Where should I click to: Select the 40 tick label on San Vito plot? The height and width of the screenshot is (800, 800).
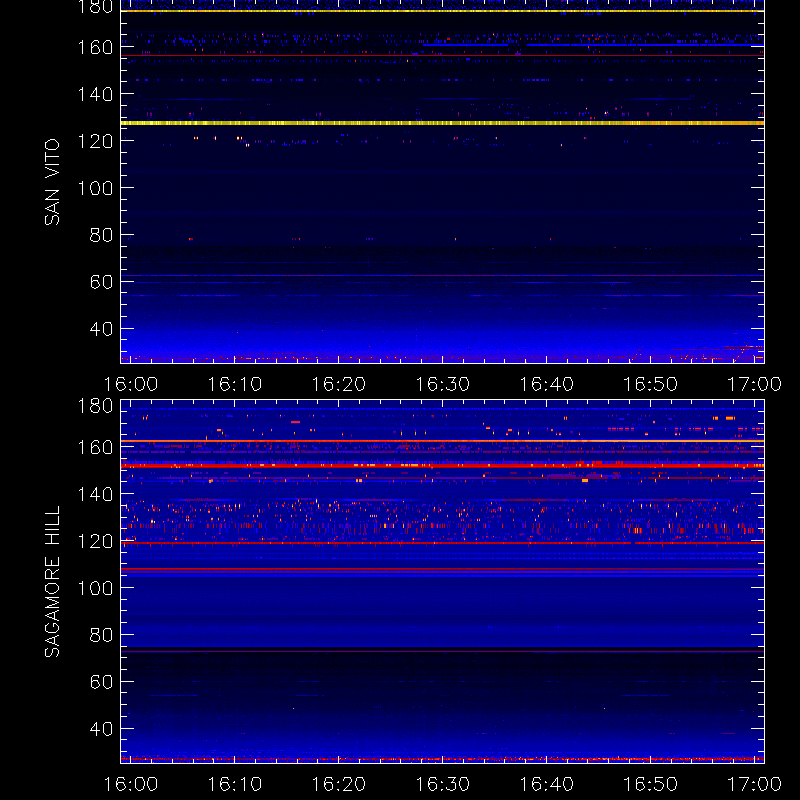101,329
